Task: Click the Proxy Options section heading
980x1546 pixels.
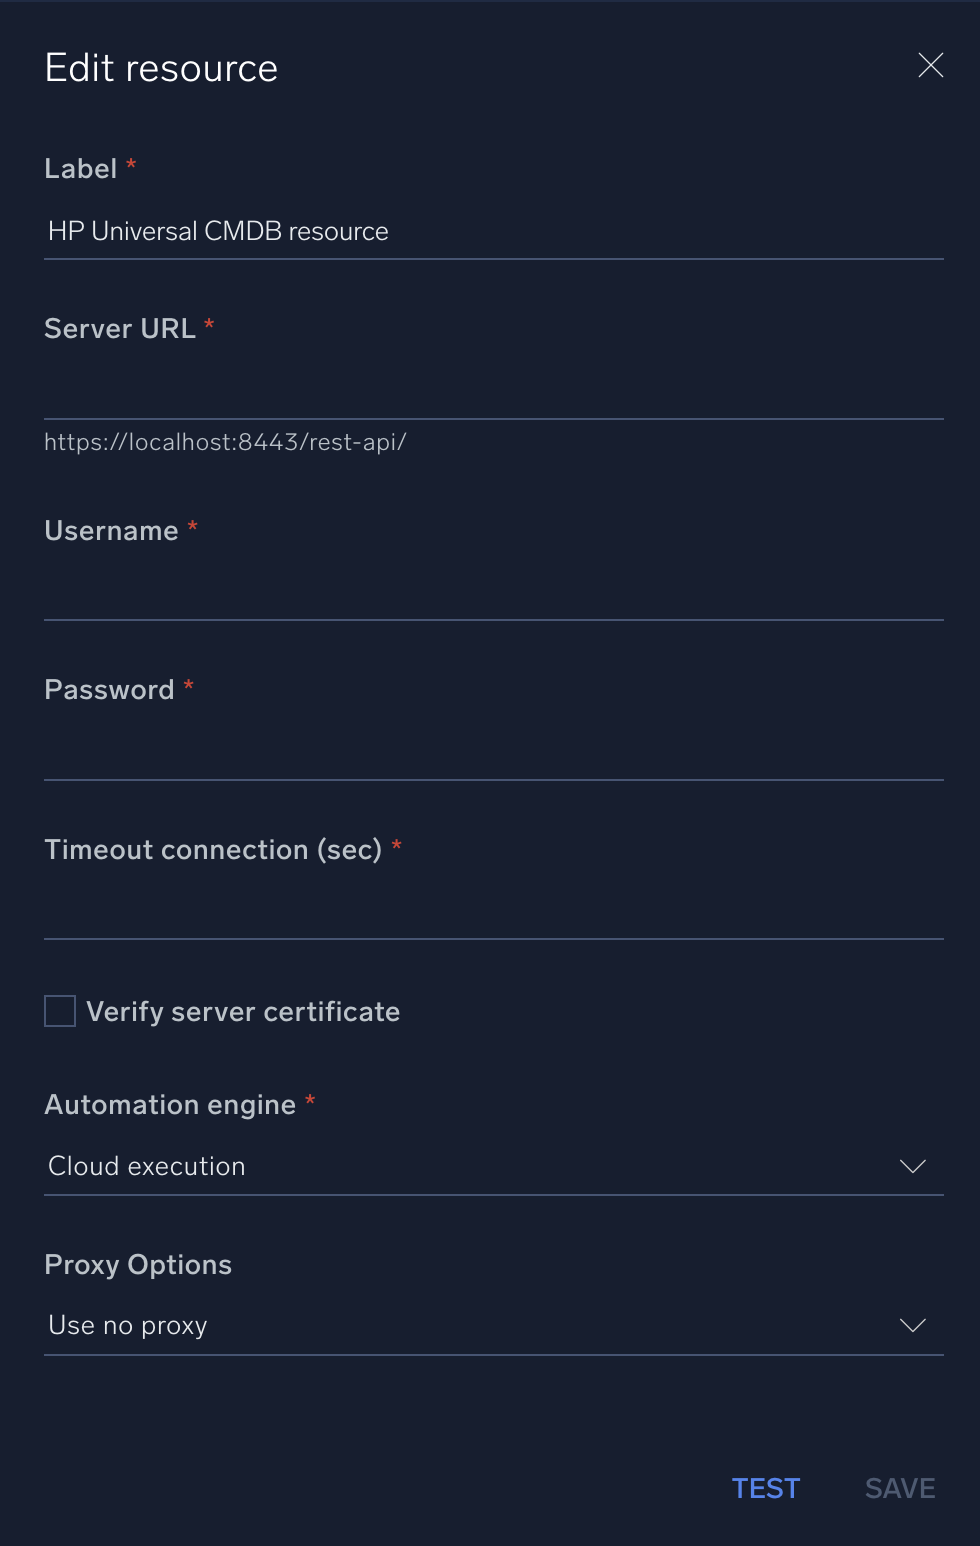Action: 137,1264
